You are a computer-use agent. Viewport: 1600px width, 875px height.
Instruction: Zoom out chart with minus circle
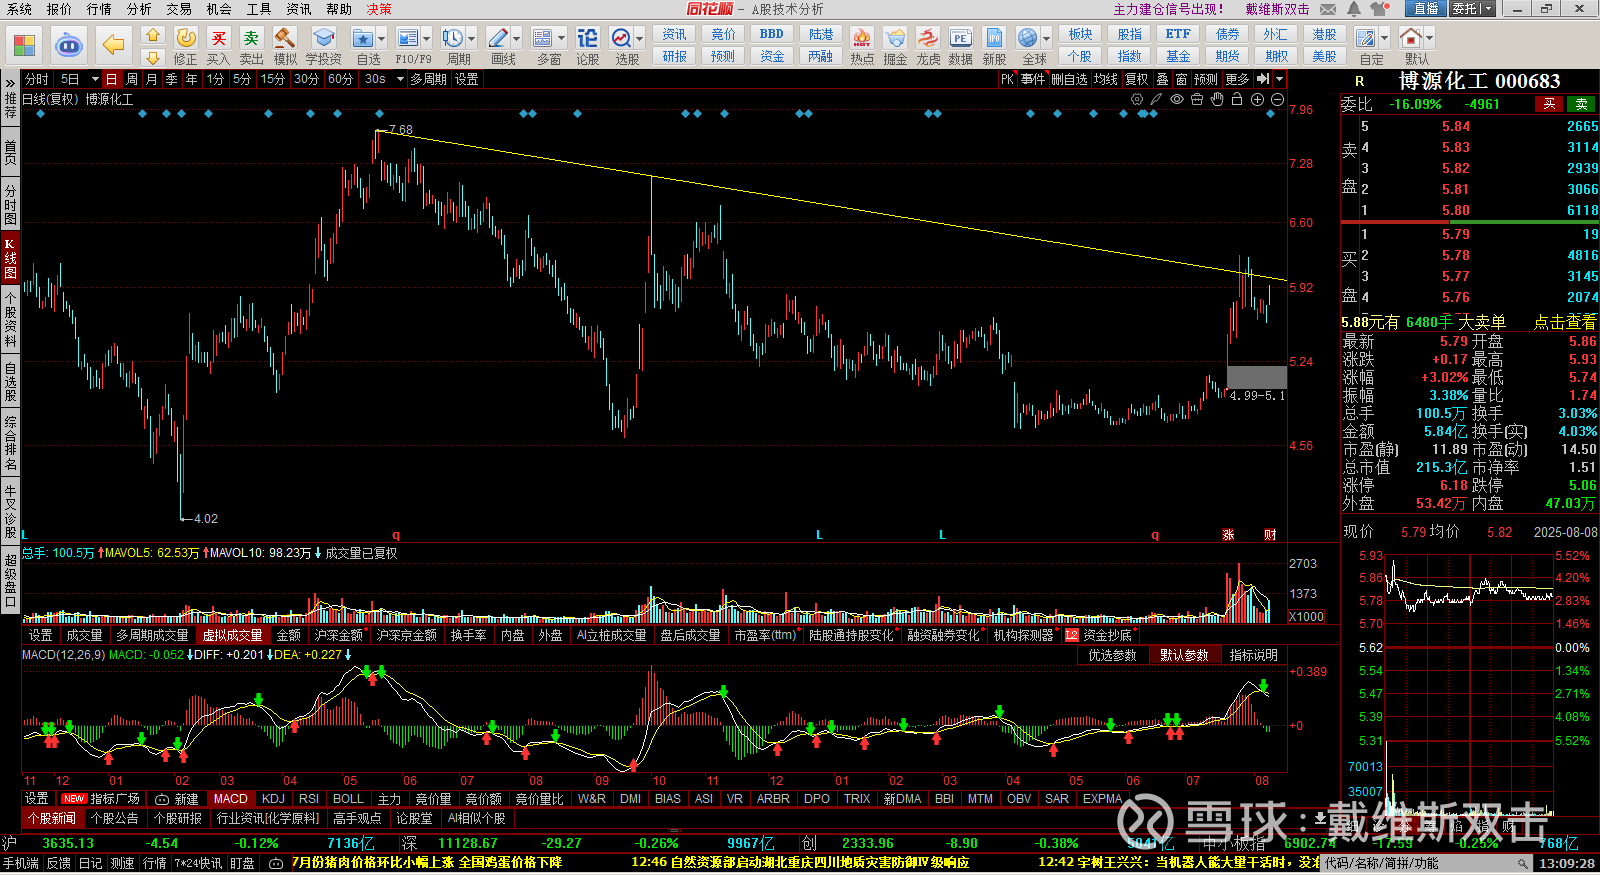(x=1277, y=99)
